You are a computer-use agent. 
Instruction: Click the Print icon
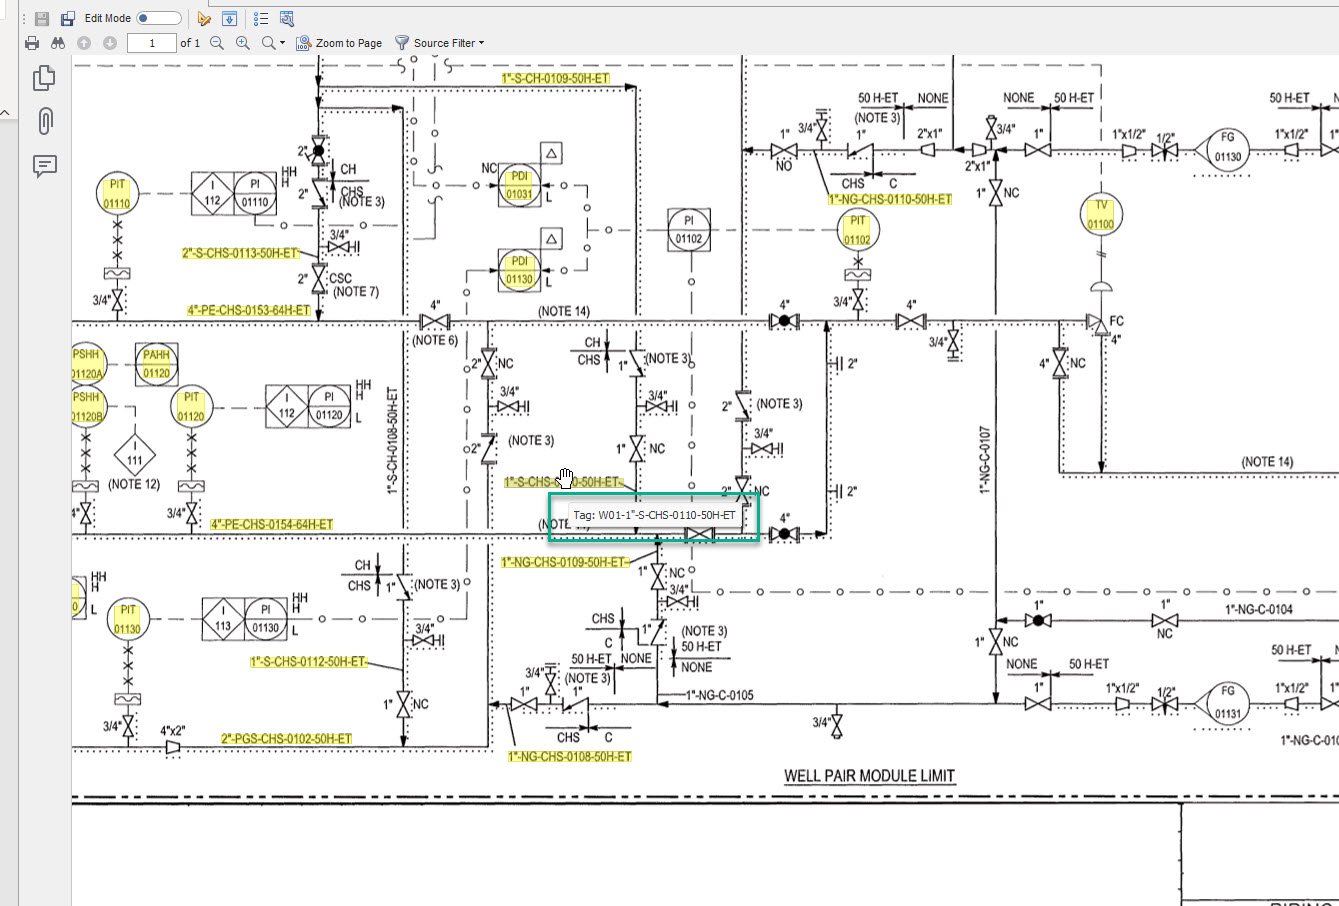pos(32,43)
